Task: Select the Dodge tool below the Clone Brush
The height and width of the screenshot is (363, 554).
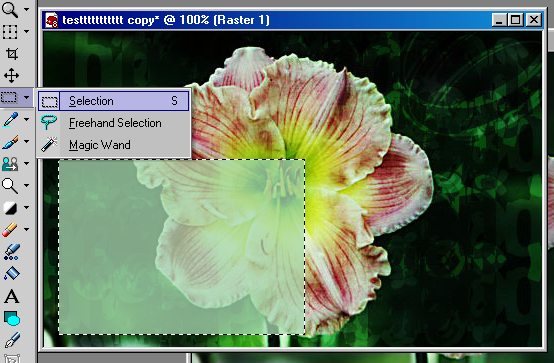Action: pos(10,186)
